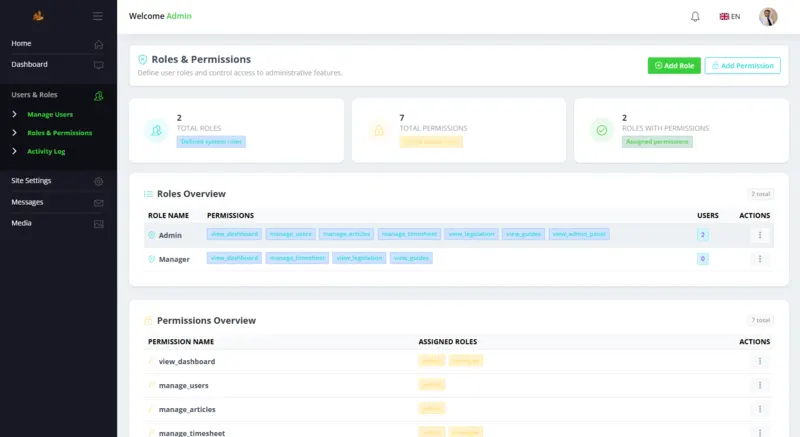Open the Manage Users link
The height and width of the screenshot is (437, 800).
pos(50,114)
